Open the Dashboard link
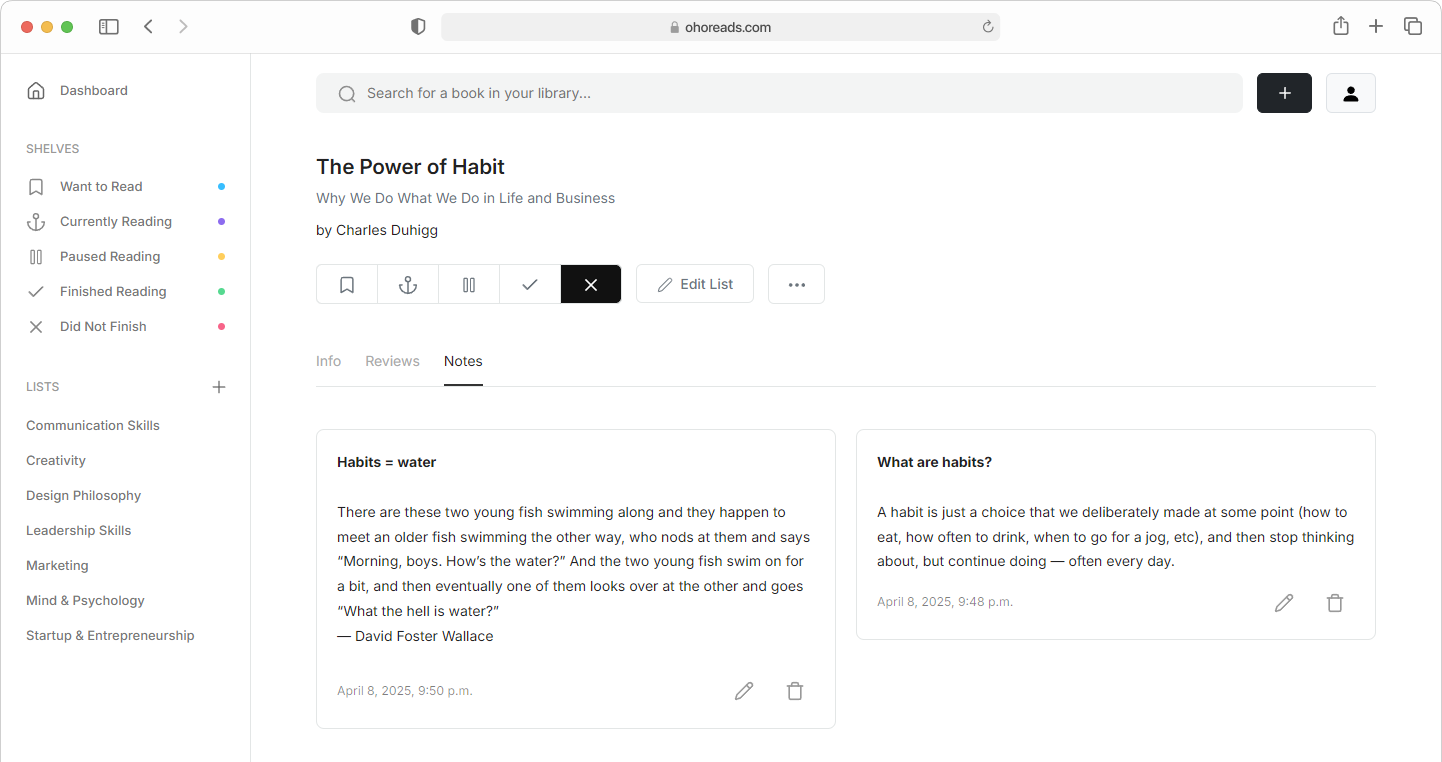The width and height of the screenshot is (1442, 762). [94, 91]
